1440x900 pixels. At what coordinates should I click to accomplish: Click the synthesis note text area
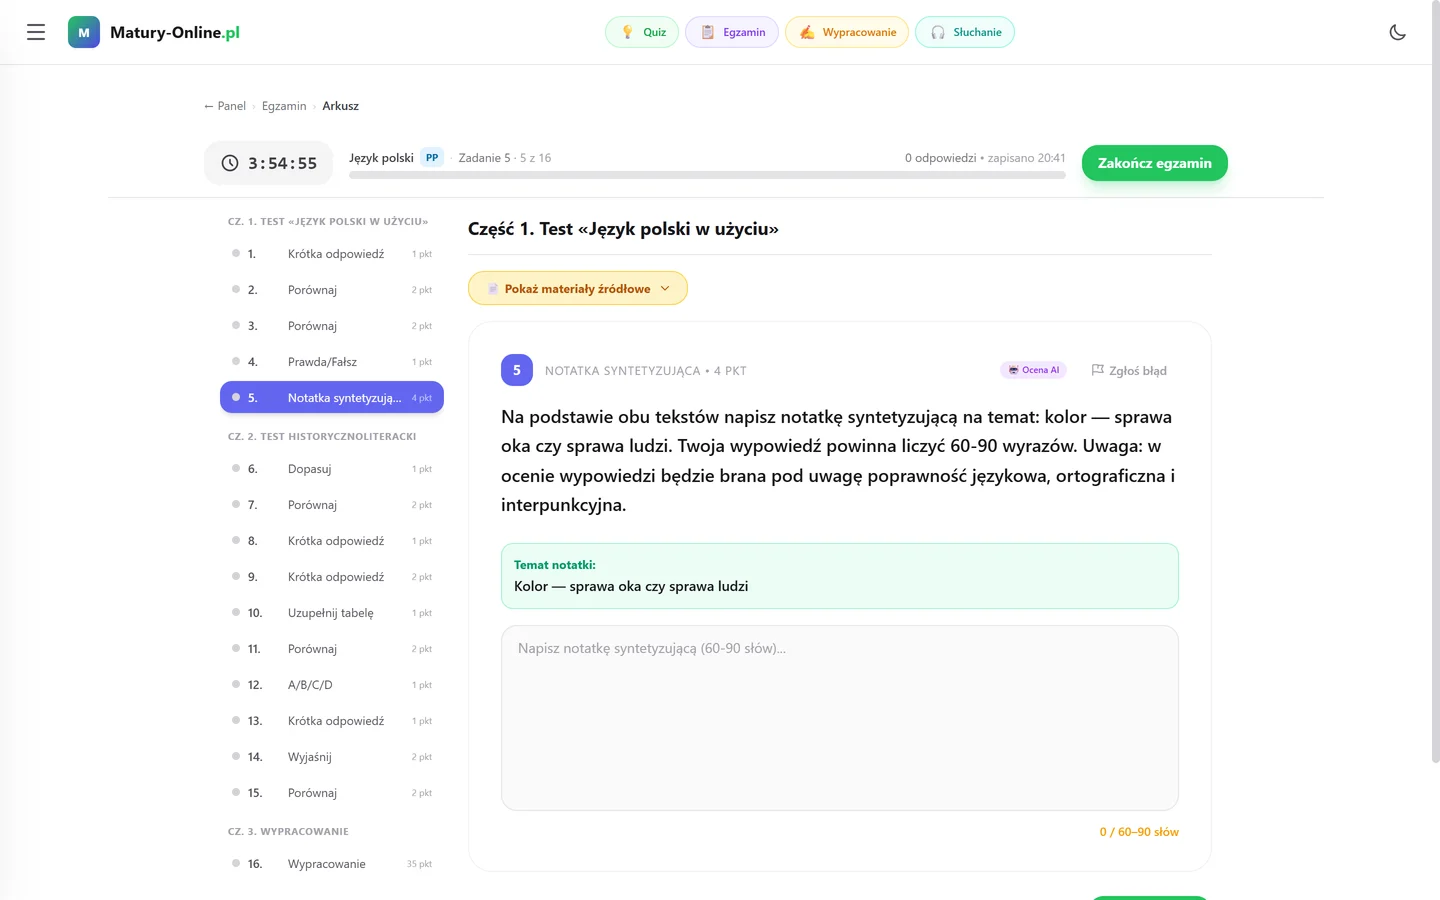[840, 718]
